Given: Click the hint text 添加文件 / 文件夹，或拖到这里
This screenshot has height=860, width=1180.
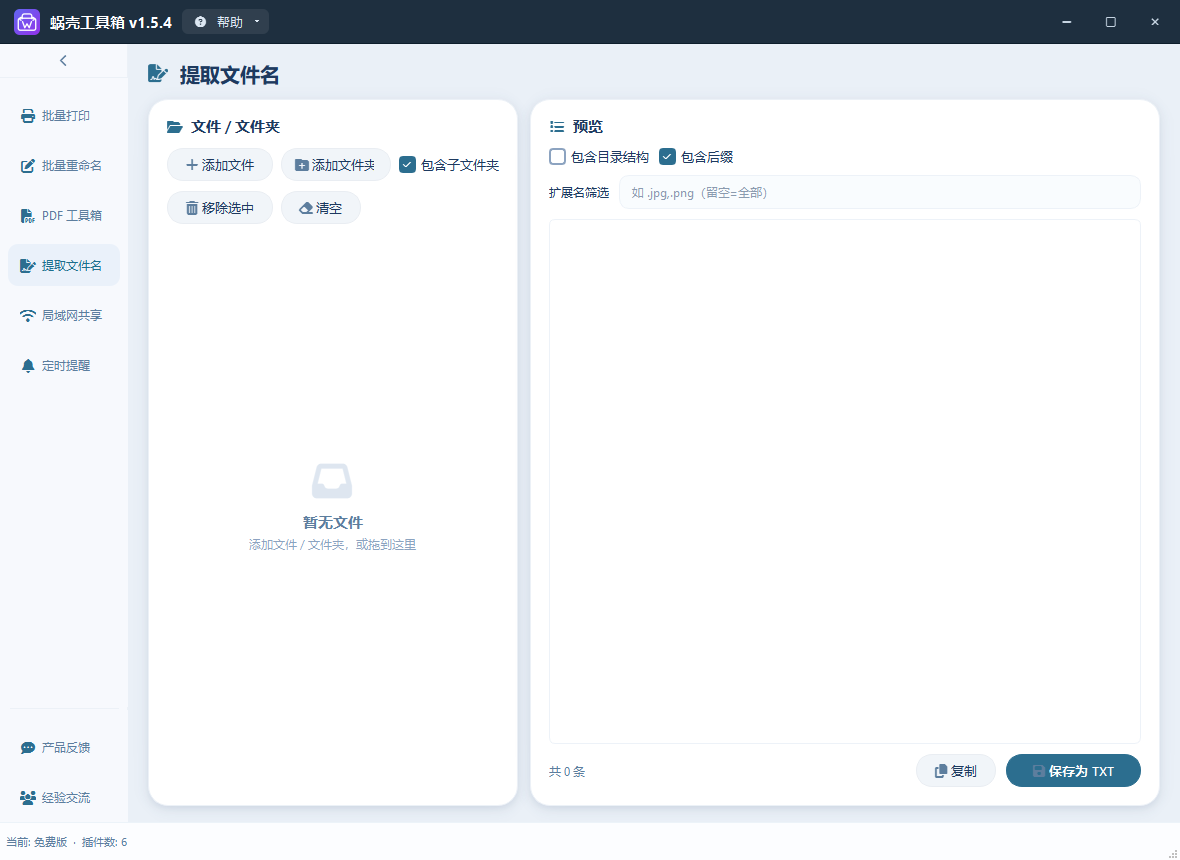Looking at the screenshot, I should click(x=333, y=545).
